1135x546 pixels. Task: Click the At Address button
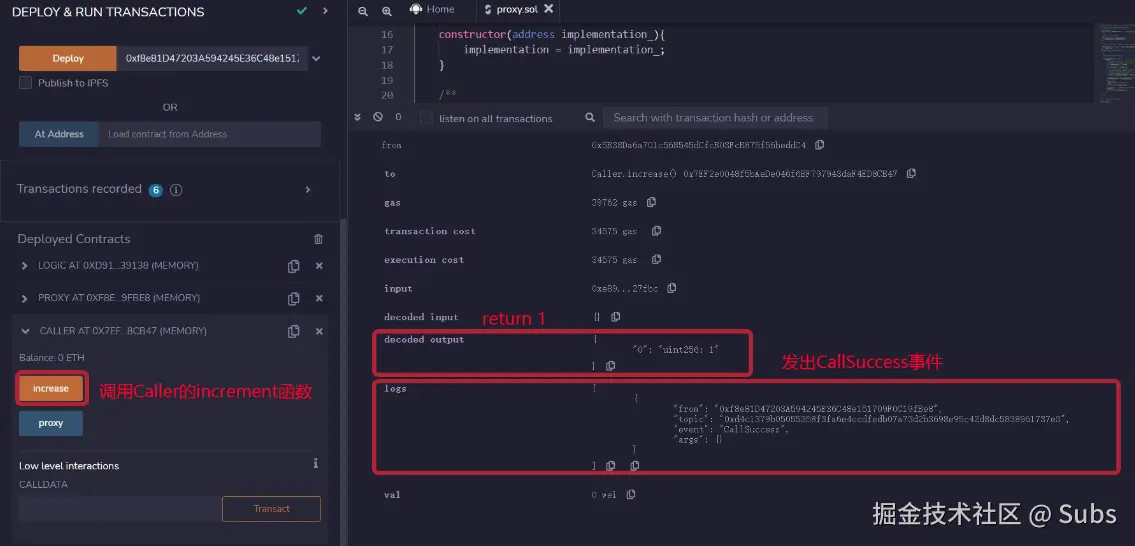tap(59, 134)
